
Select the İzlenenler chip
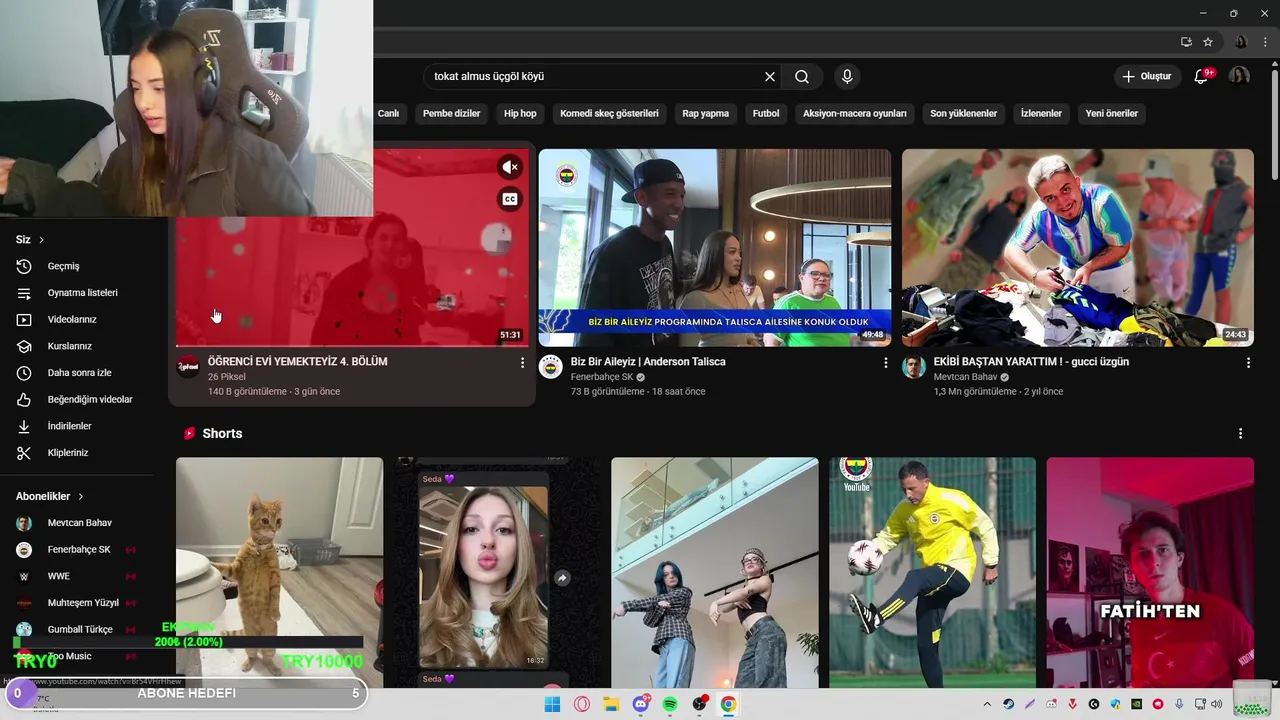point(1041,114)
